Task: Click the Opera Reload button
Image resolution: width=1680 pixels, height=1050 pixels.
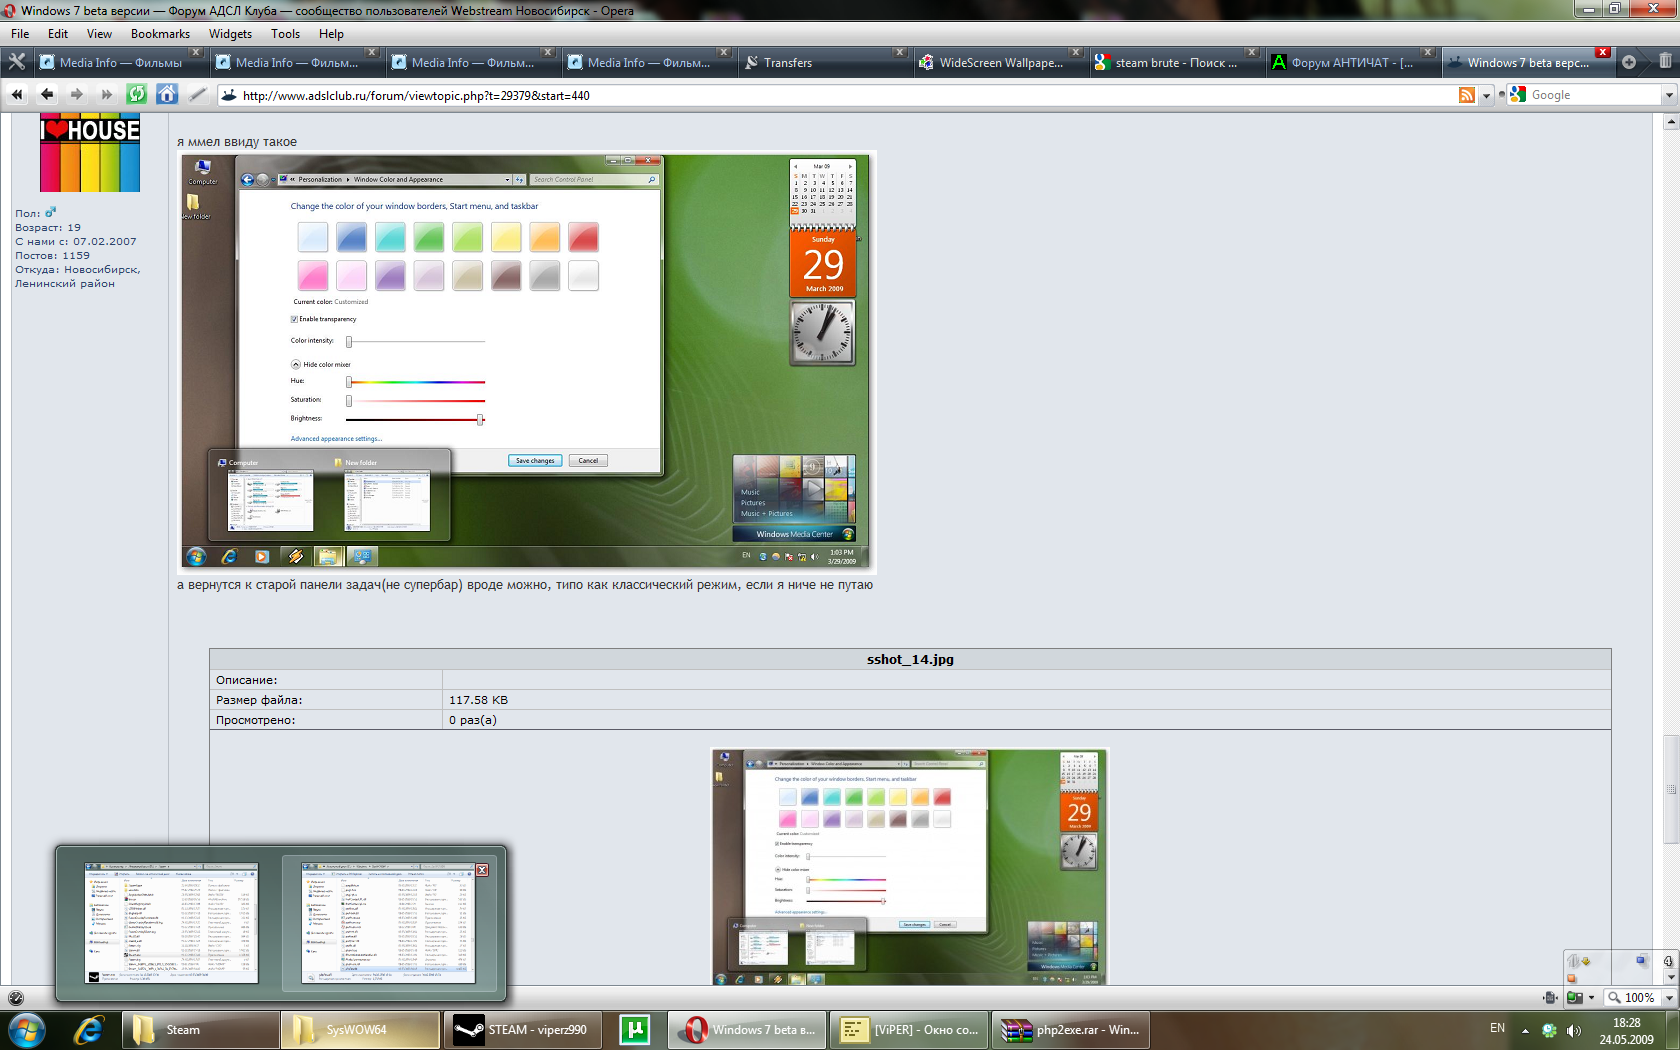Action: point(137,95)
